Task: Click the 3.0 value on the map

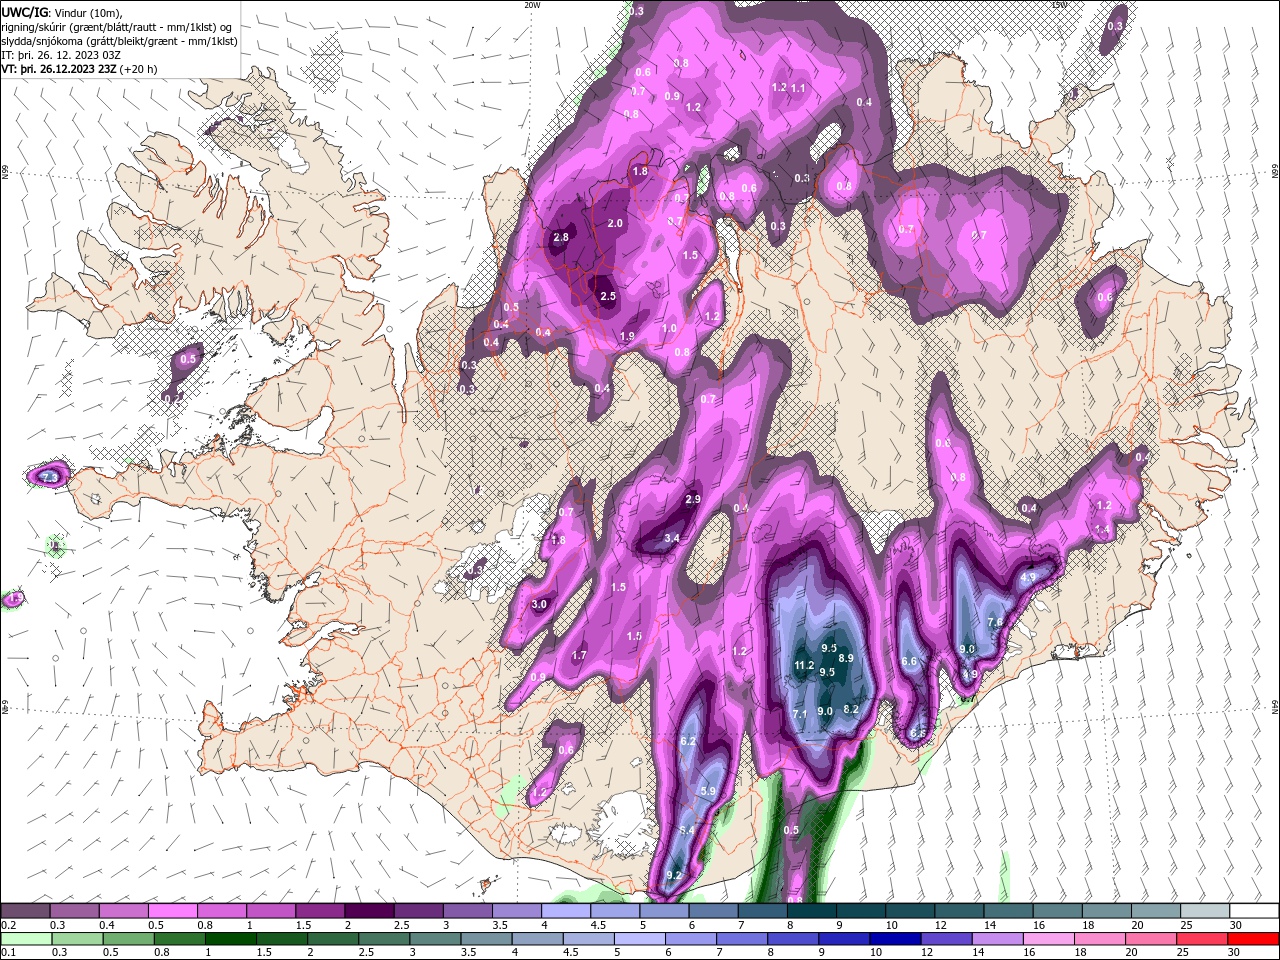Action: click(540, 604)
